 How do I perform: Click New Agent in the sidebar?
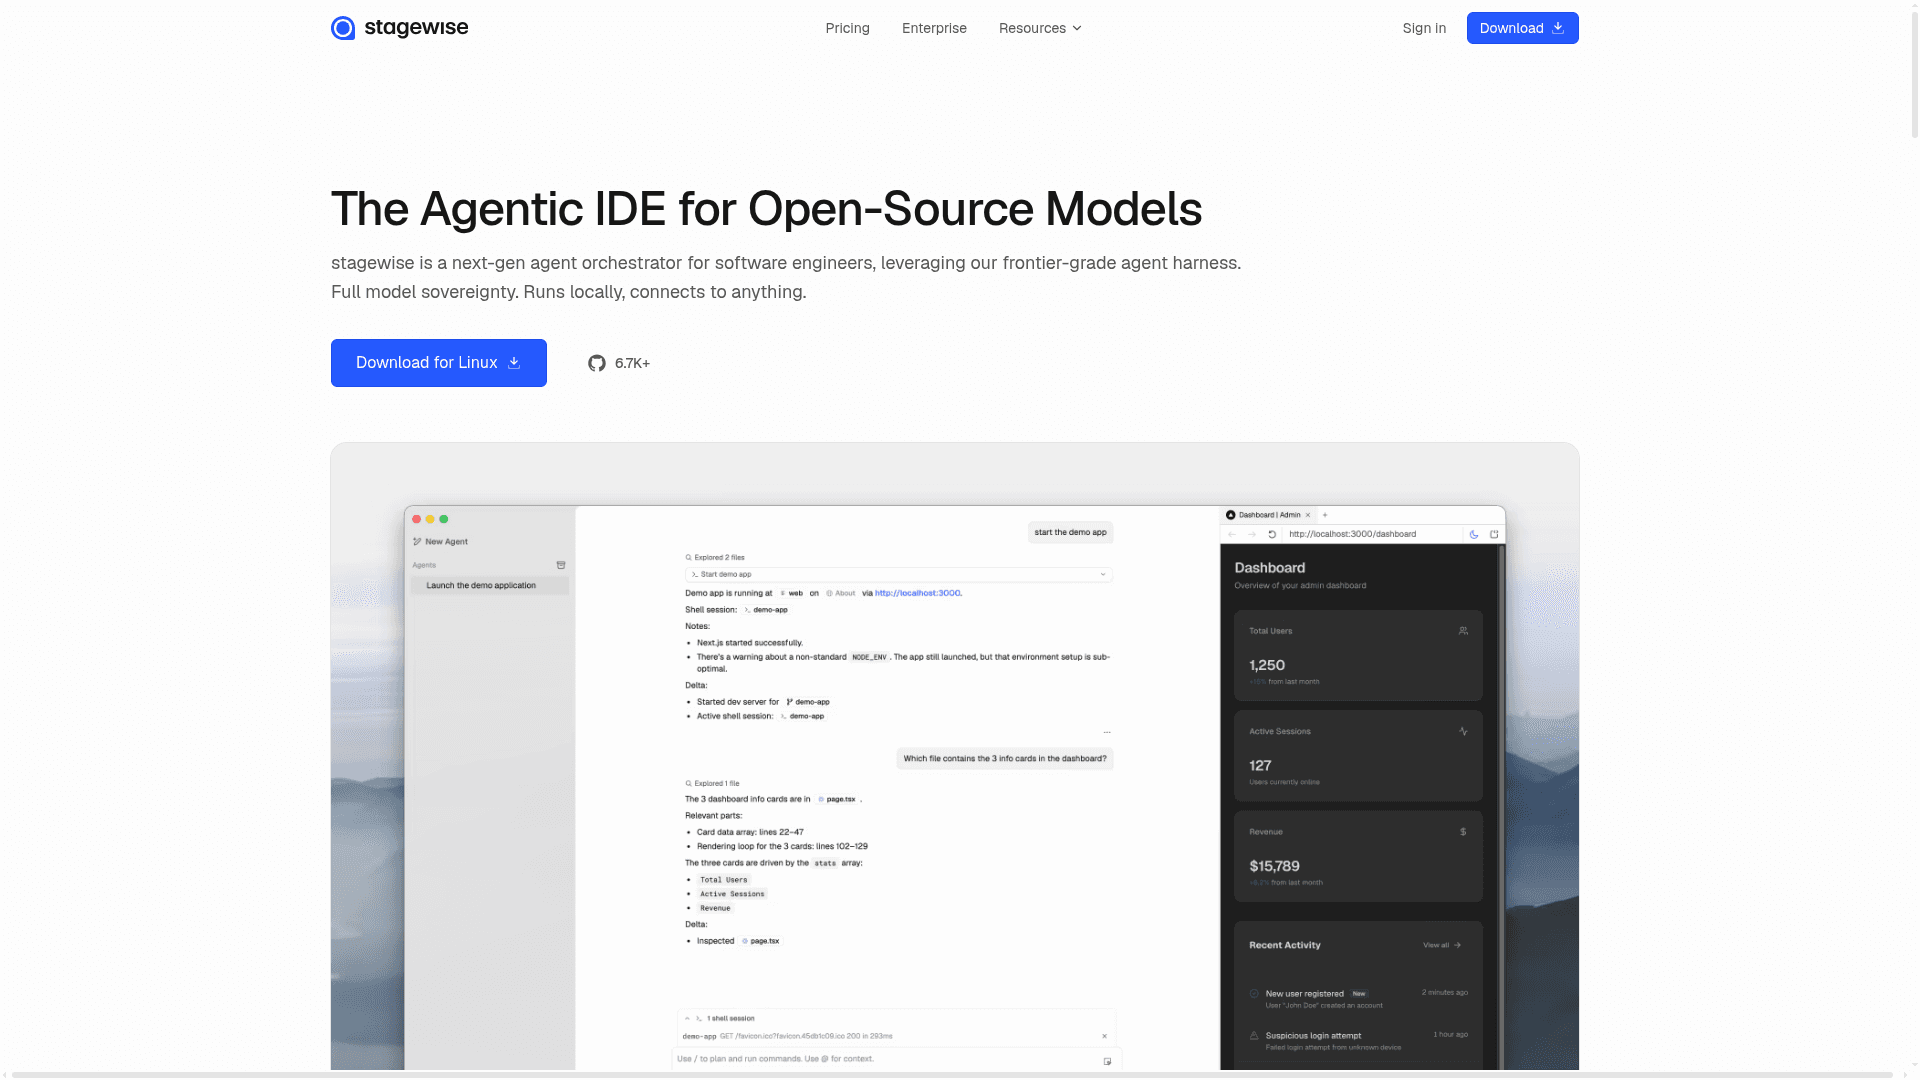pos(441,542)
